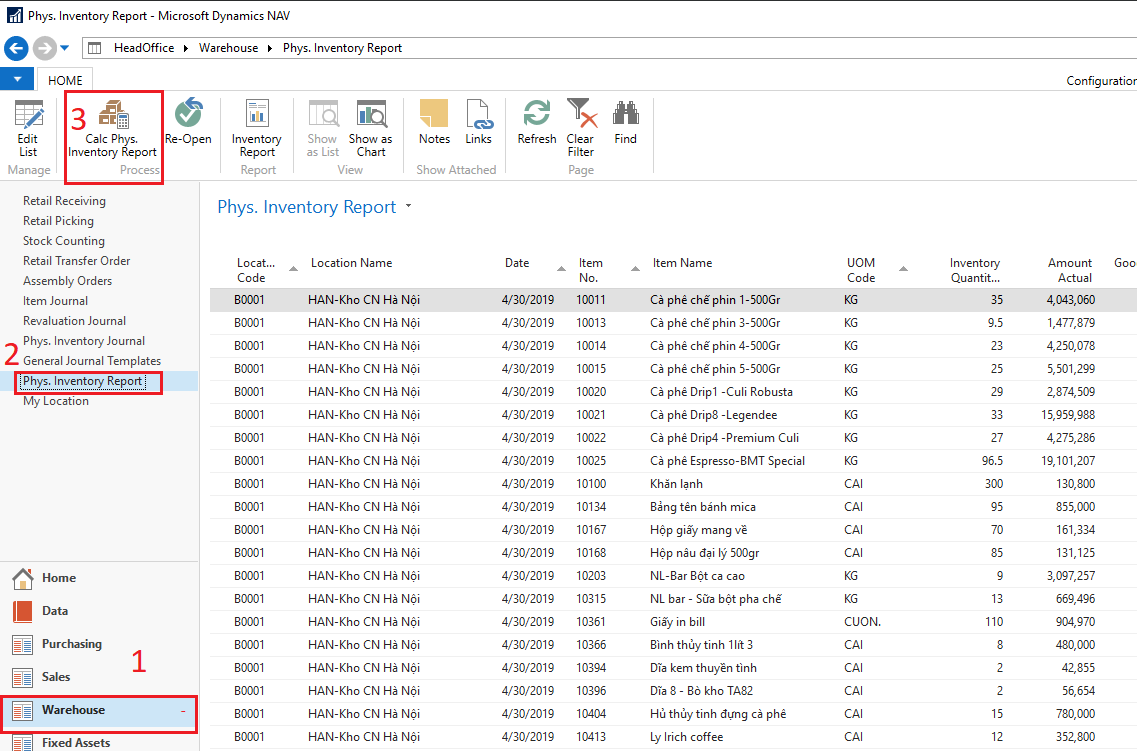The image size is (1137, 751).
Task: Select the HOME ribbon tab
Action: pyautogui.click(x=65, y=80)
